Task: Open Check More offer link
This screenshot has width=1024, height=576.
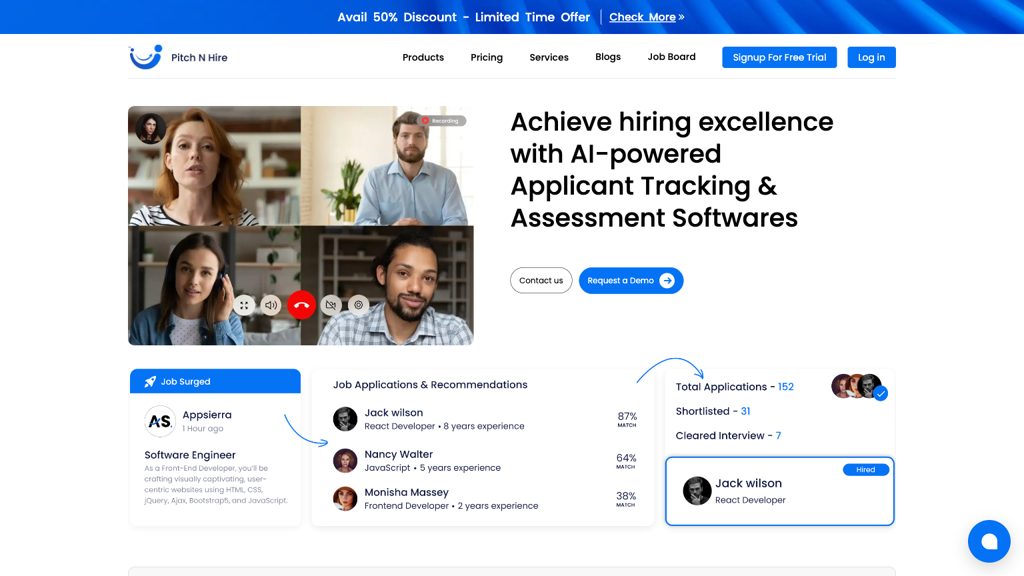Action: point(644,16)
